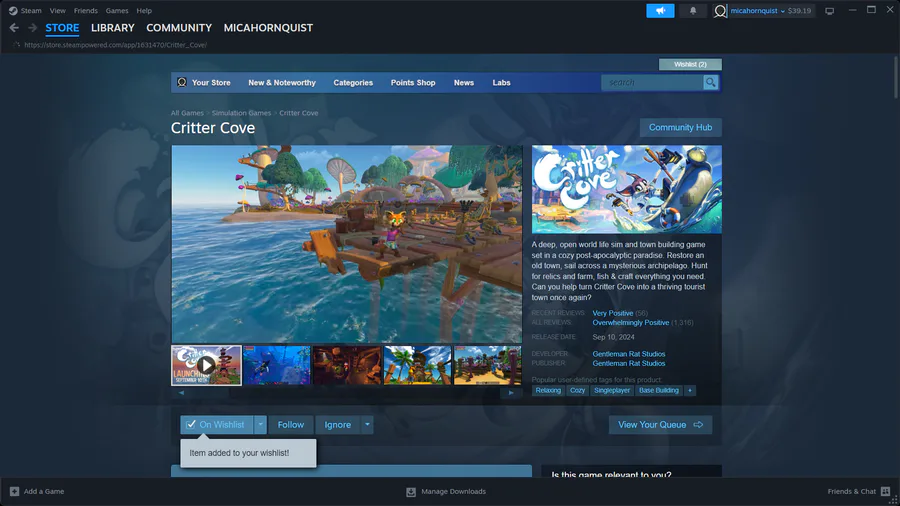Click the page vertical scrollbar
This screenshot has width=900, height=506.
pyautogui.click(x=895, y=77)
